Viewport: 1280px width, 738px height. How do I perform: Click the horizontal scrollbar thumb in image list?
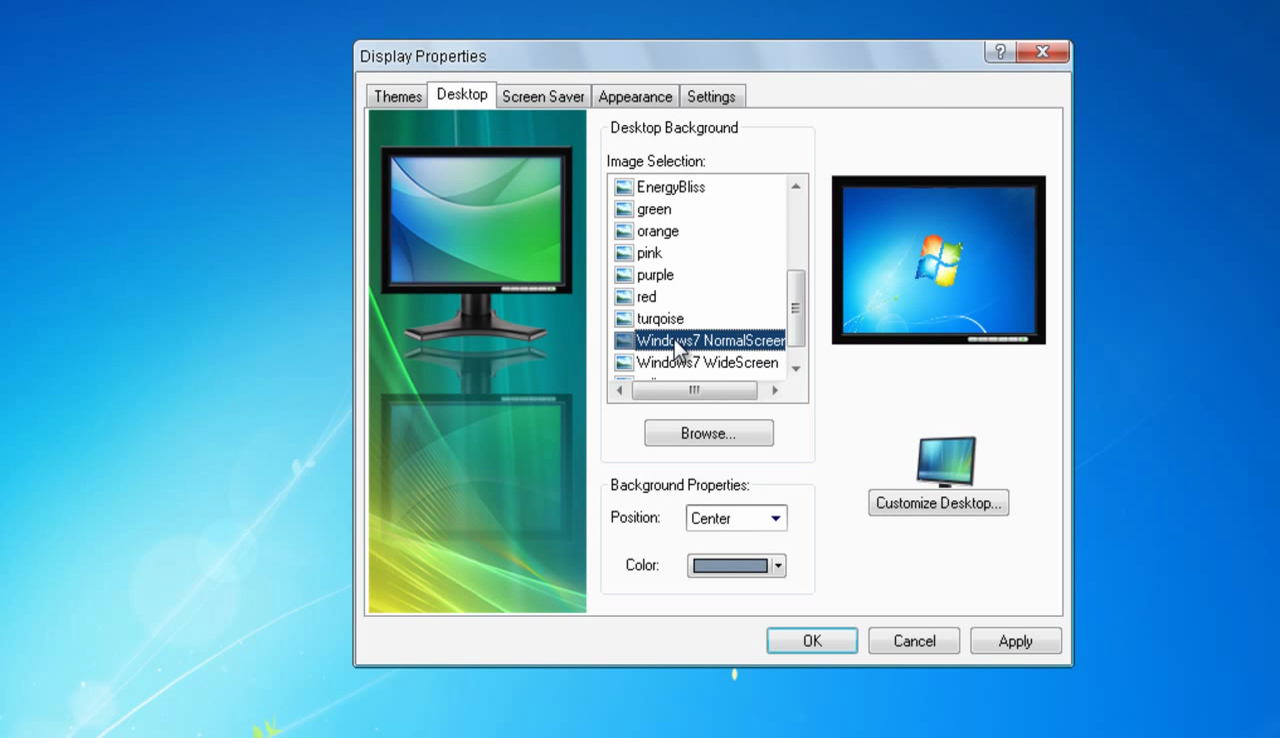[x=694, y=390]
